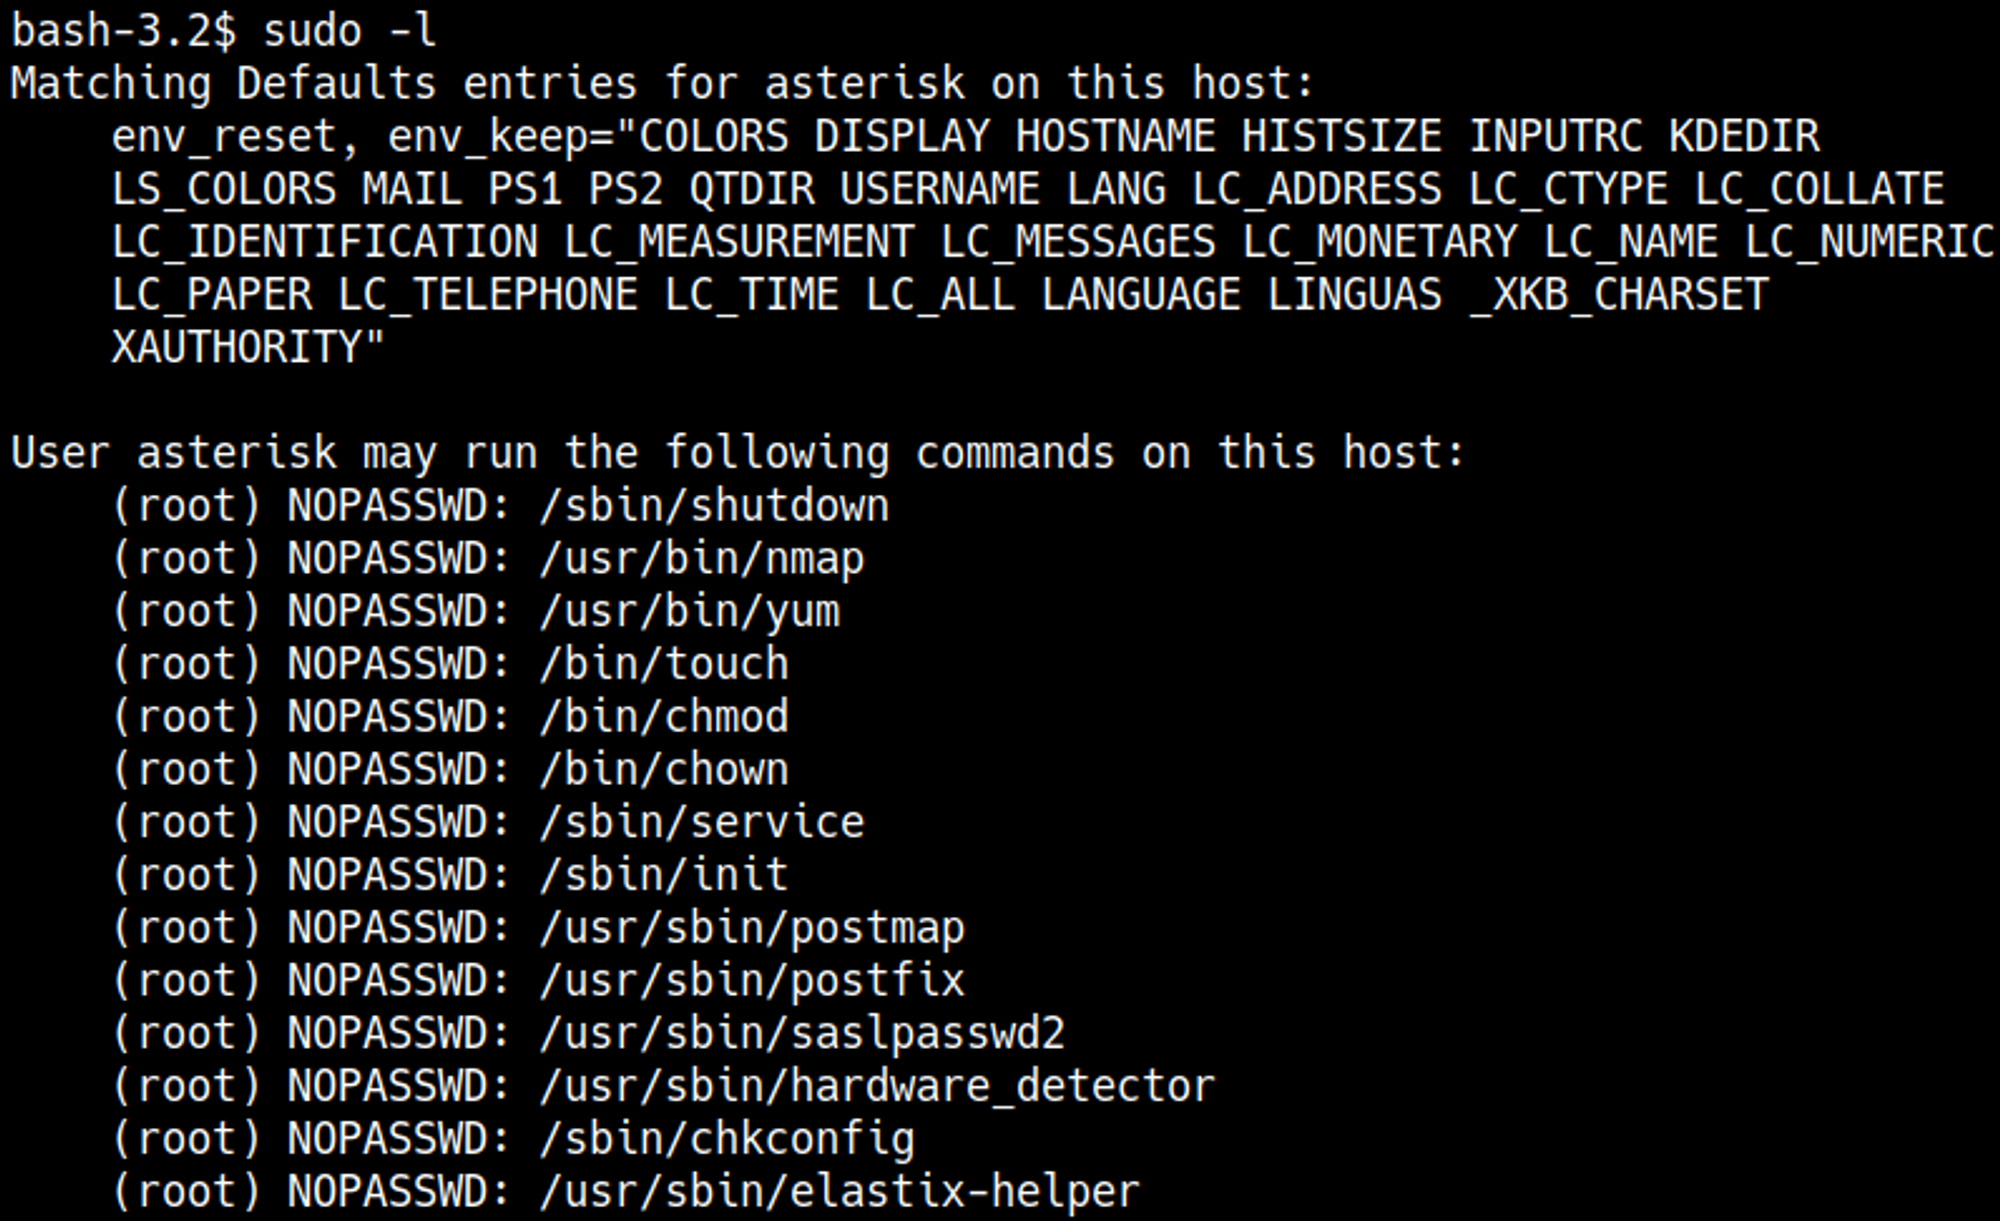Click the /usr/sbin/hardware_detector path
The width and height of the screenshot is (2000, 1221).
click(x=877, y=1087)
